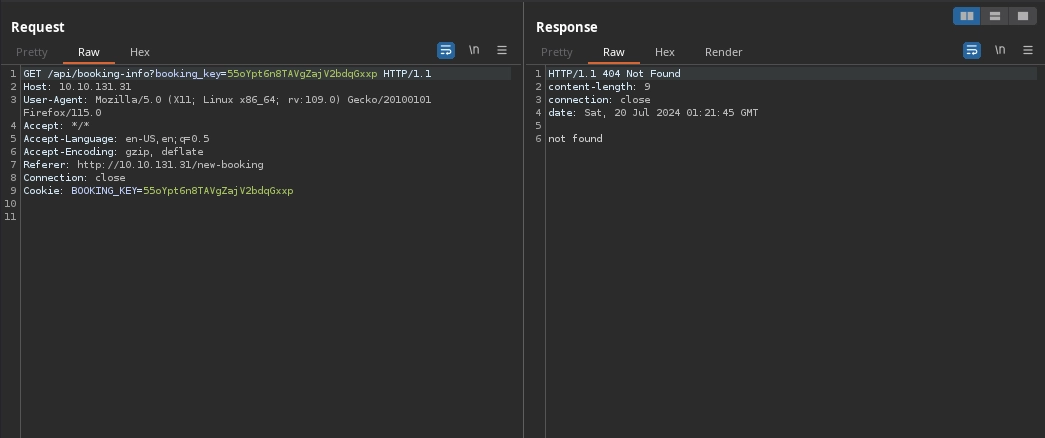Click the 'not found' response body text

click(x=575, y=139)
